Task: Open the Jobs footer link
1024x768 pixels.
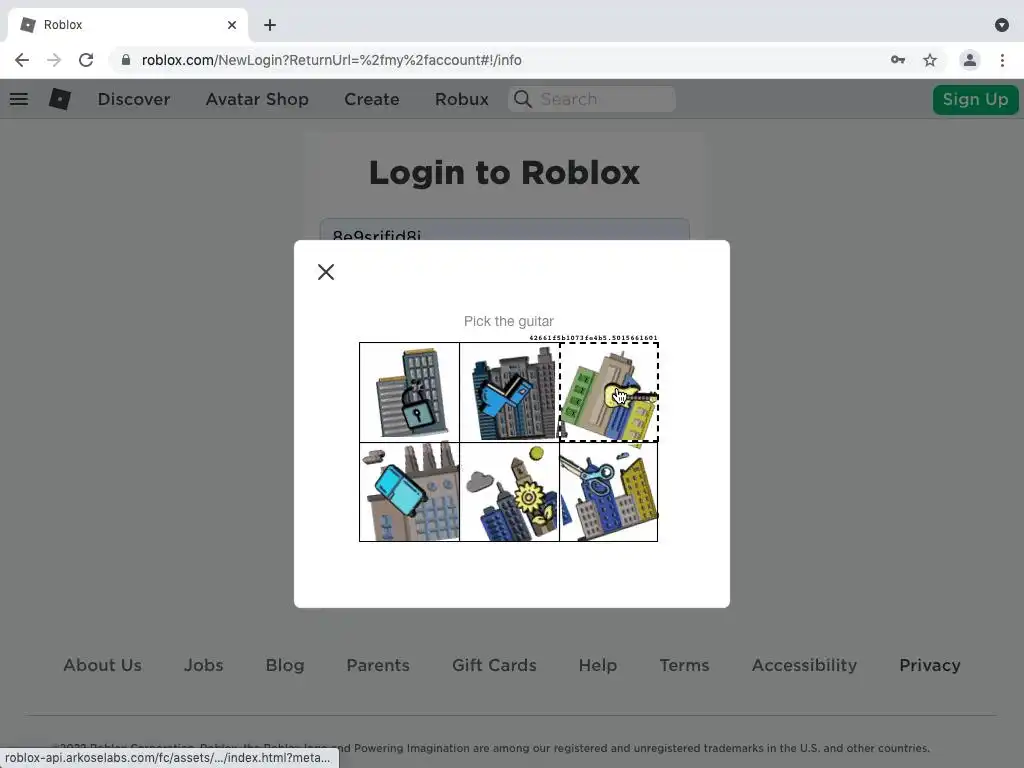Action: [204, 665]
